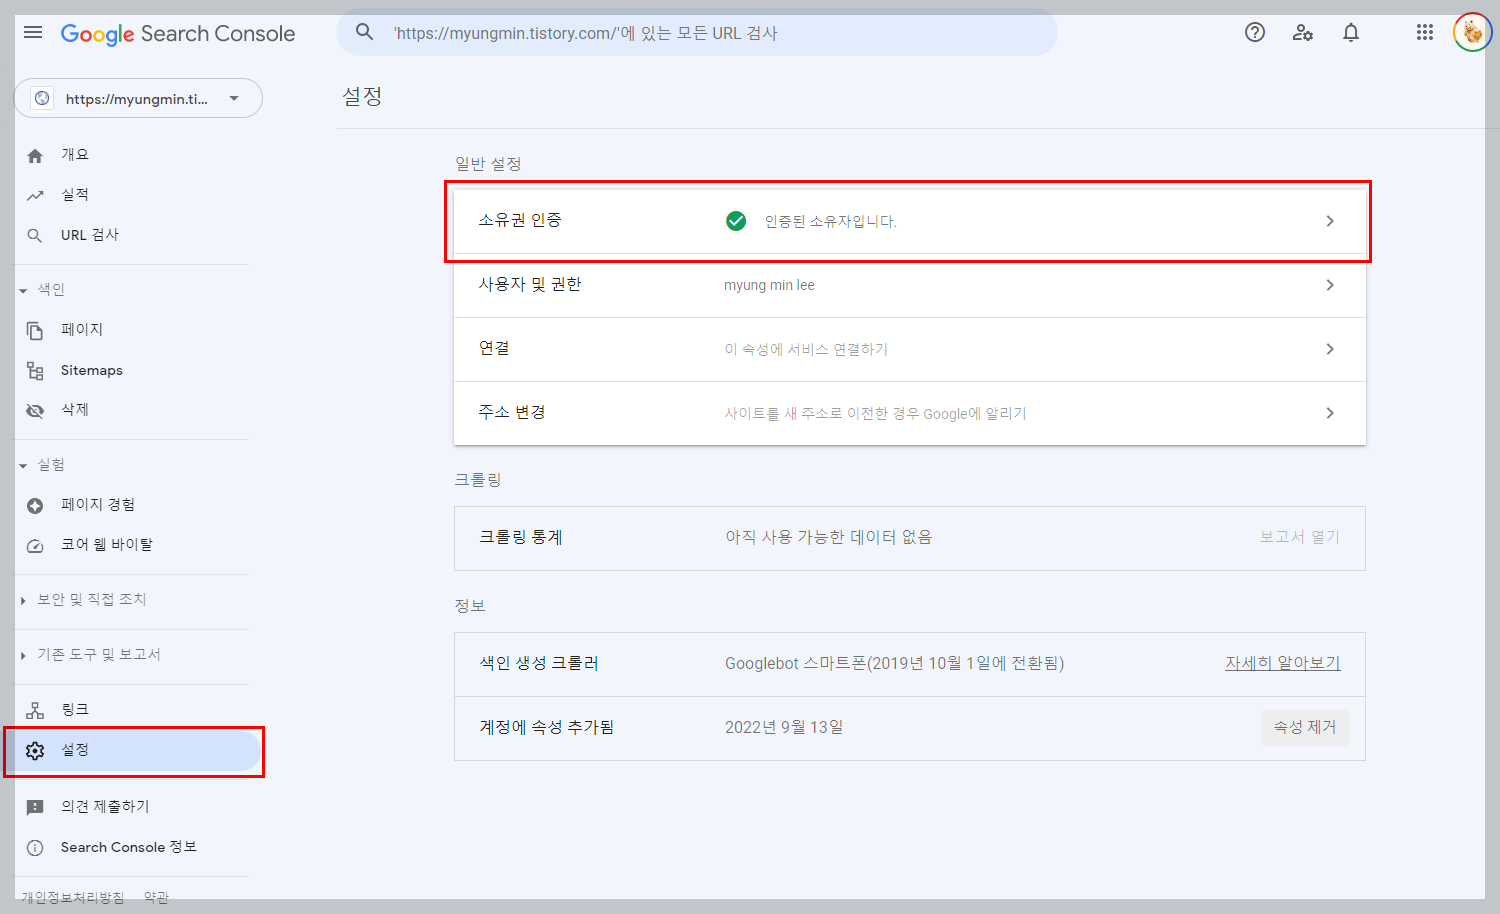Click the gear icon beside 설정
Screen dimensions: 1500x914
click(35, 750)
